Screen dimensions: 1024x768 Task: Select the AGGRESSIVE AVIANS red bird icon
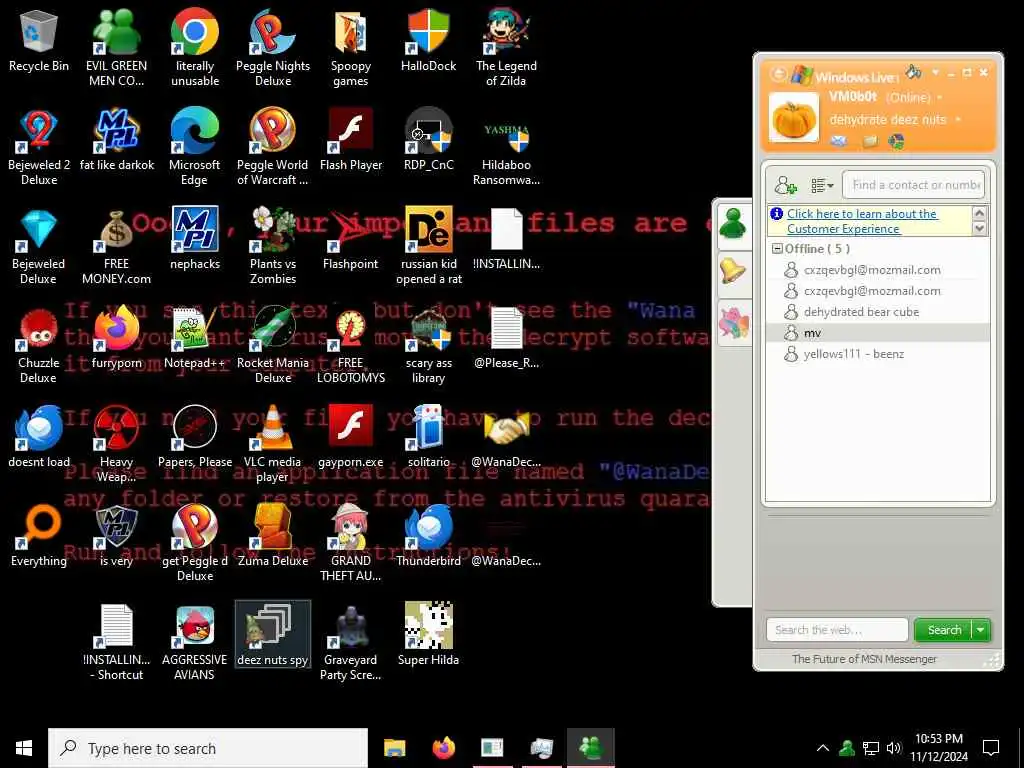195,643
